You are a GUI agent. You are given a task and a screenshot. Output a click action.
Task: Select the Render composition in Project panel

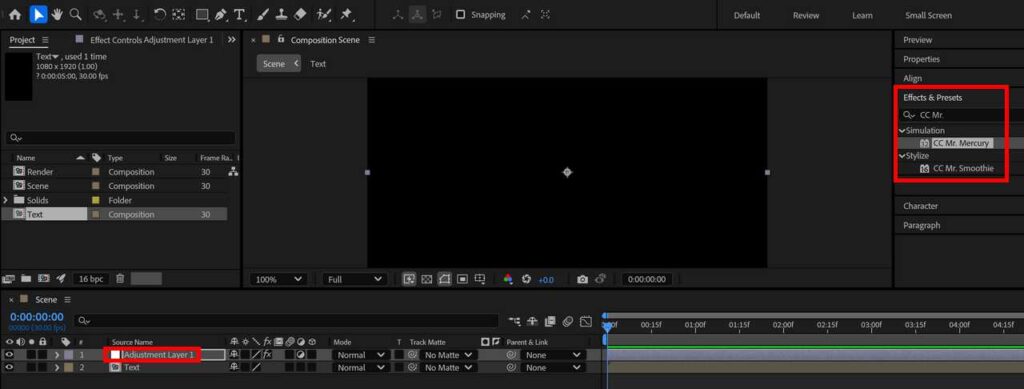click(40, 172)
